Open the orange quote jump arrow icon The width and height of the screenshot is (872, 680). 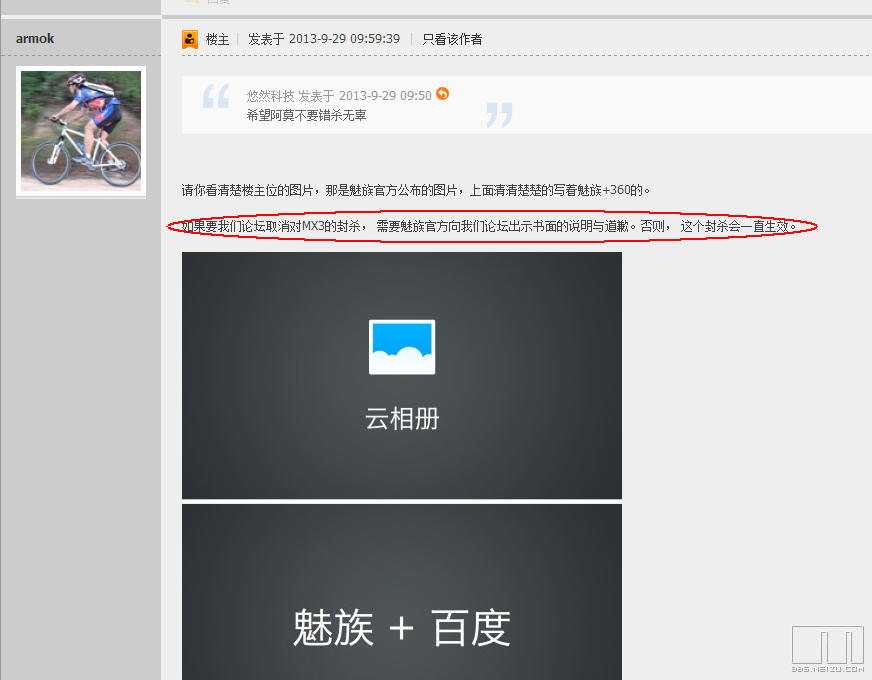pos(442,93)
